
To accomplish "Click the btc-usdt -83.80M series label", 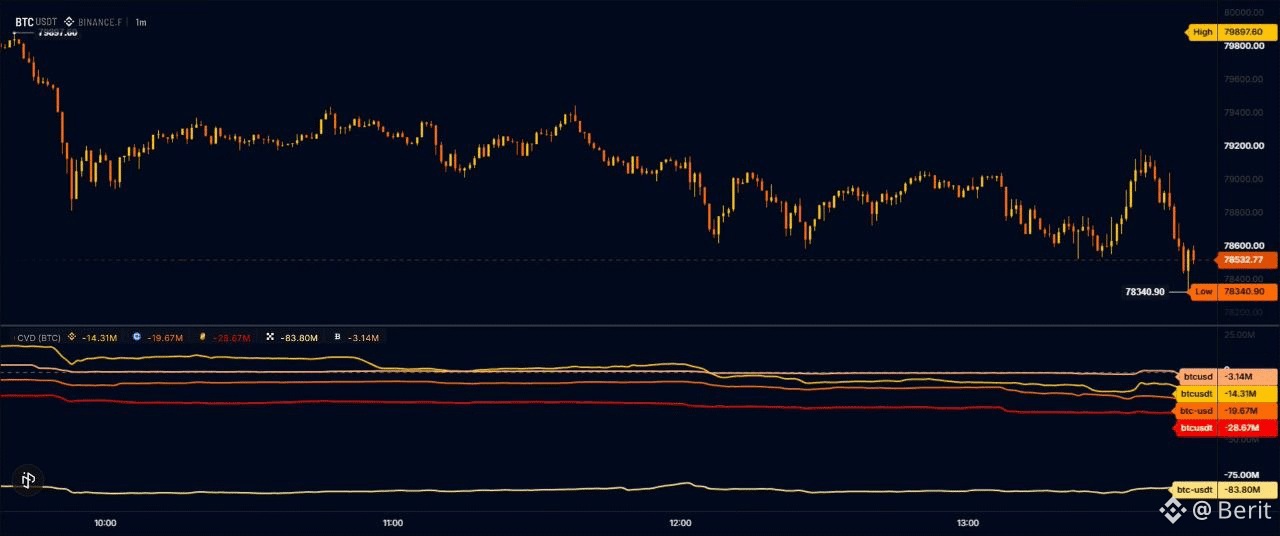I will click(1226, 490).
